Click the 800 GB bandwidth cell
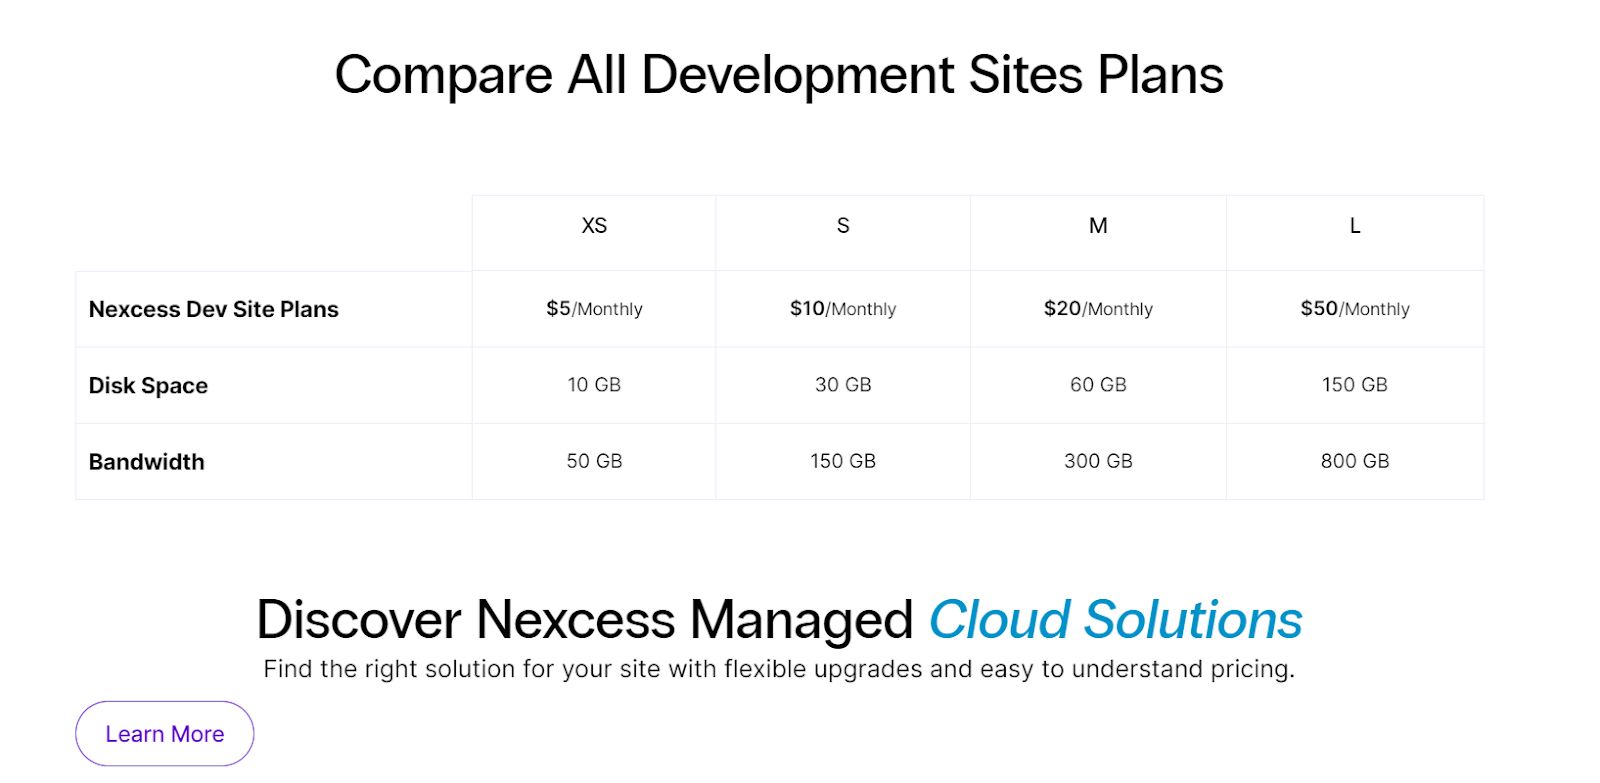 click(1355, 461)
